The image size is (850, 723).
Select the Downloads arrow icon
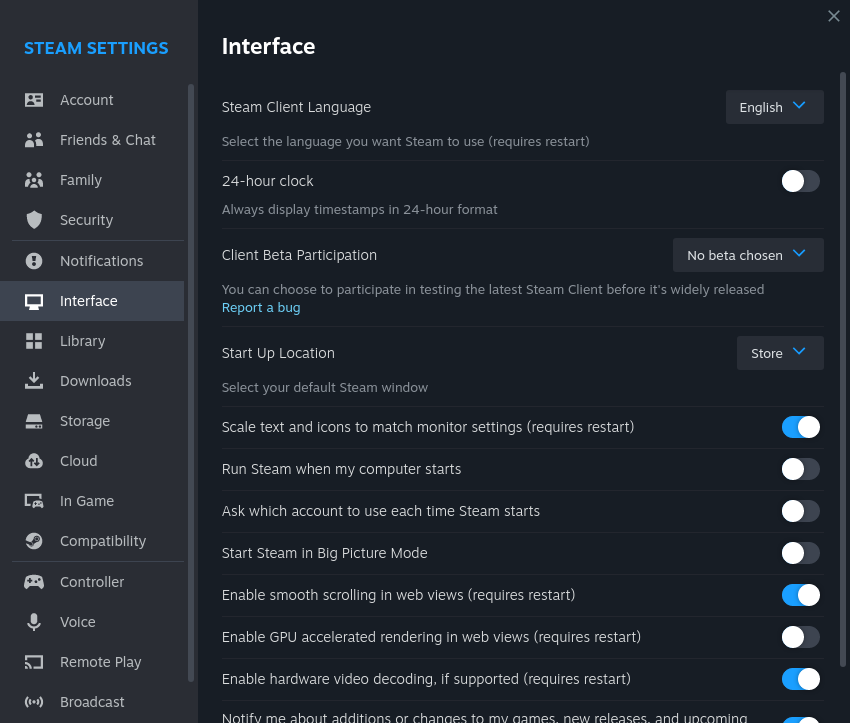[33, 380]
